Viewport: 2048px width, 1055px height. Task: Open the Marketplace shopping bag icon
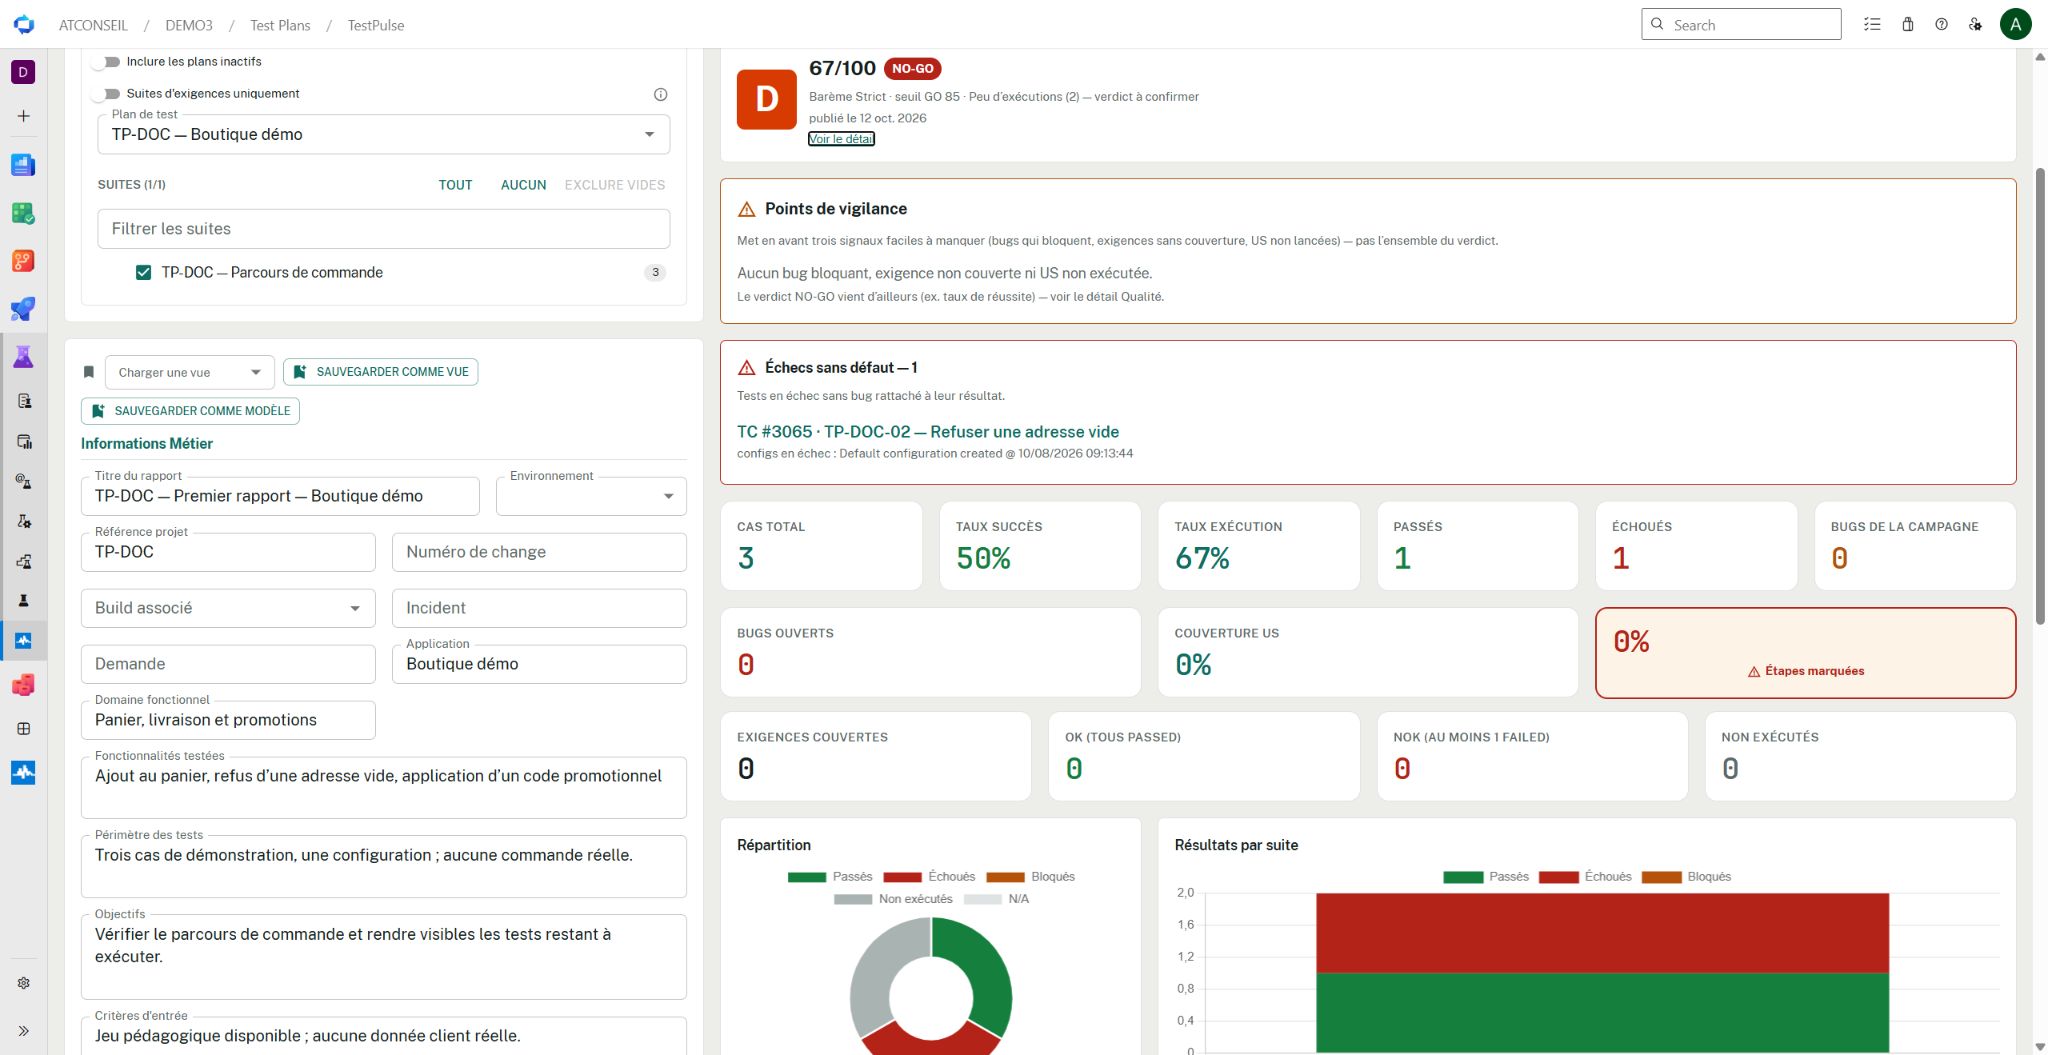click(x=1907, y=25)
